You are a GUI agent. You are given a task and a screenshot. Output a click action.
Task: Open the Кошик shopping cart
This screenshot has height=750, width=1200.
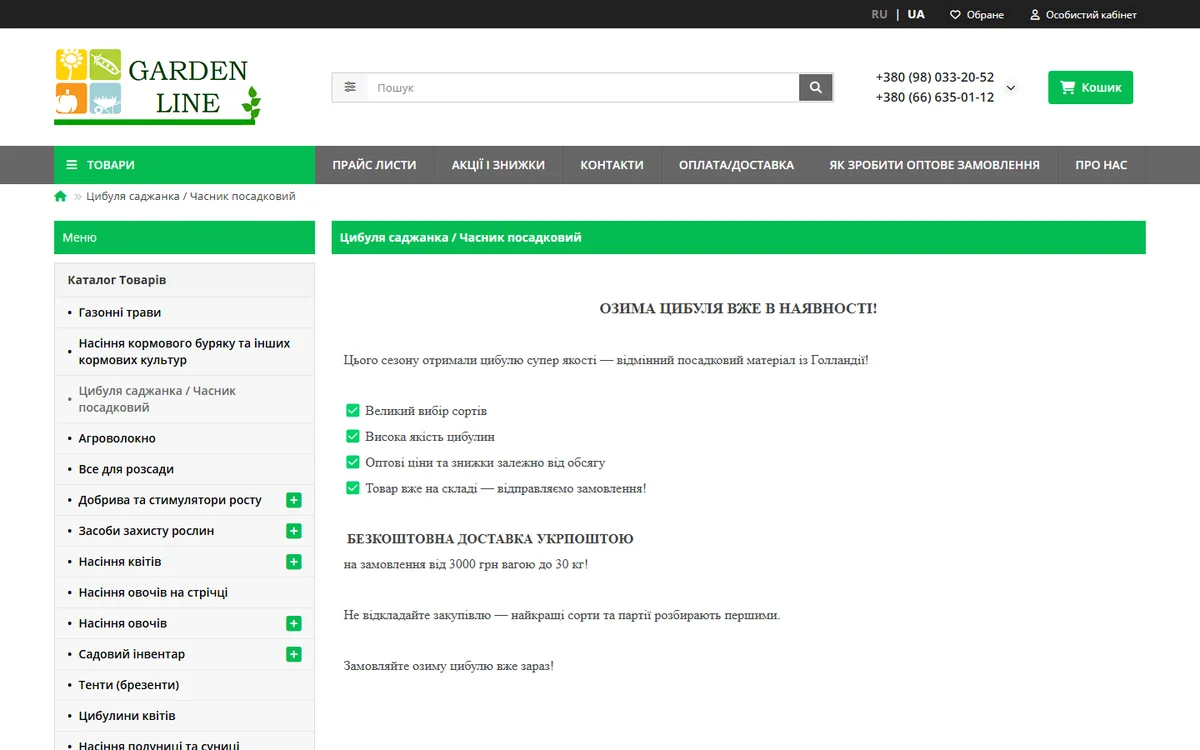tap(1090, 87)
